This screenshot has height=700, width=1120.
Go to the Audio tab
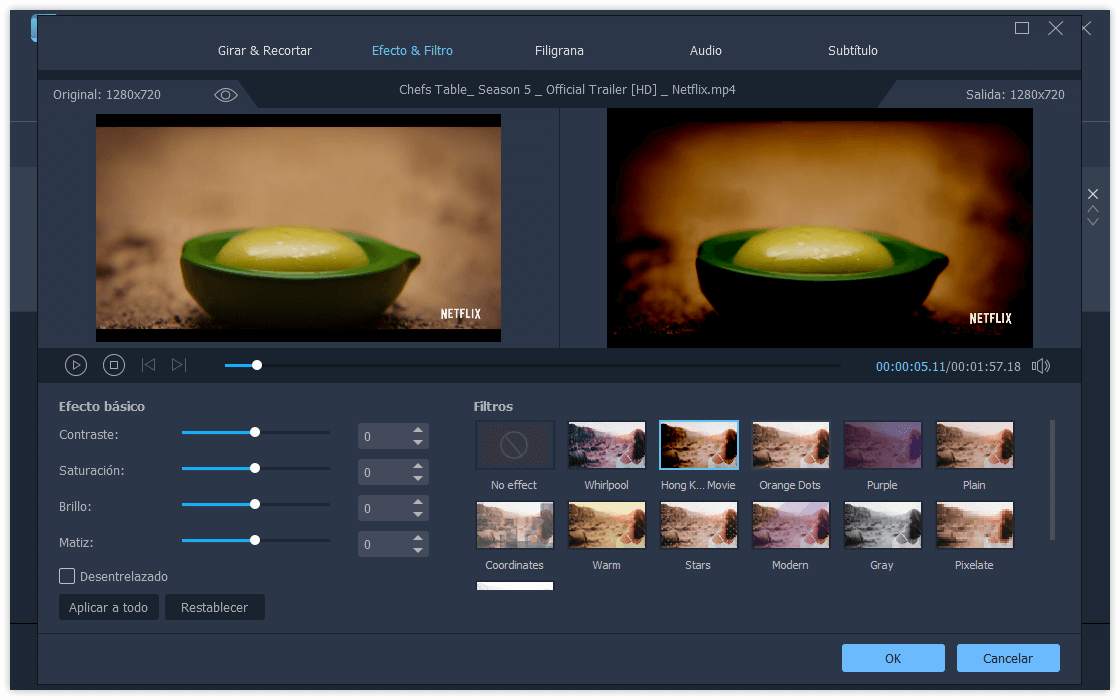tap(706, 51)
